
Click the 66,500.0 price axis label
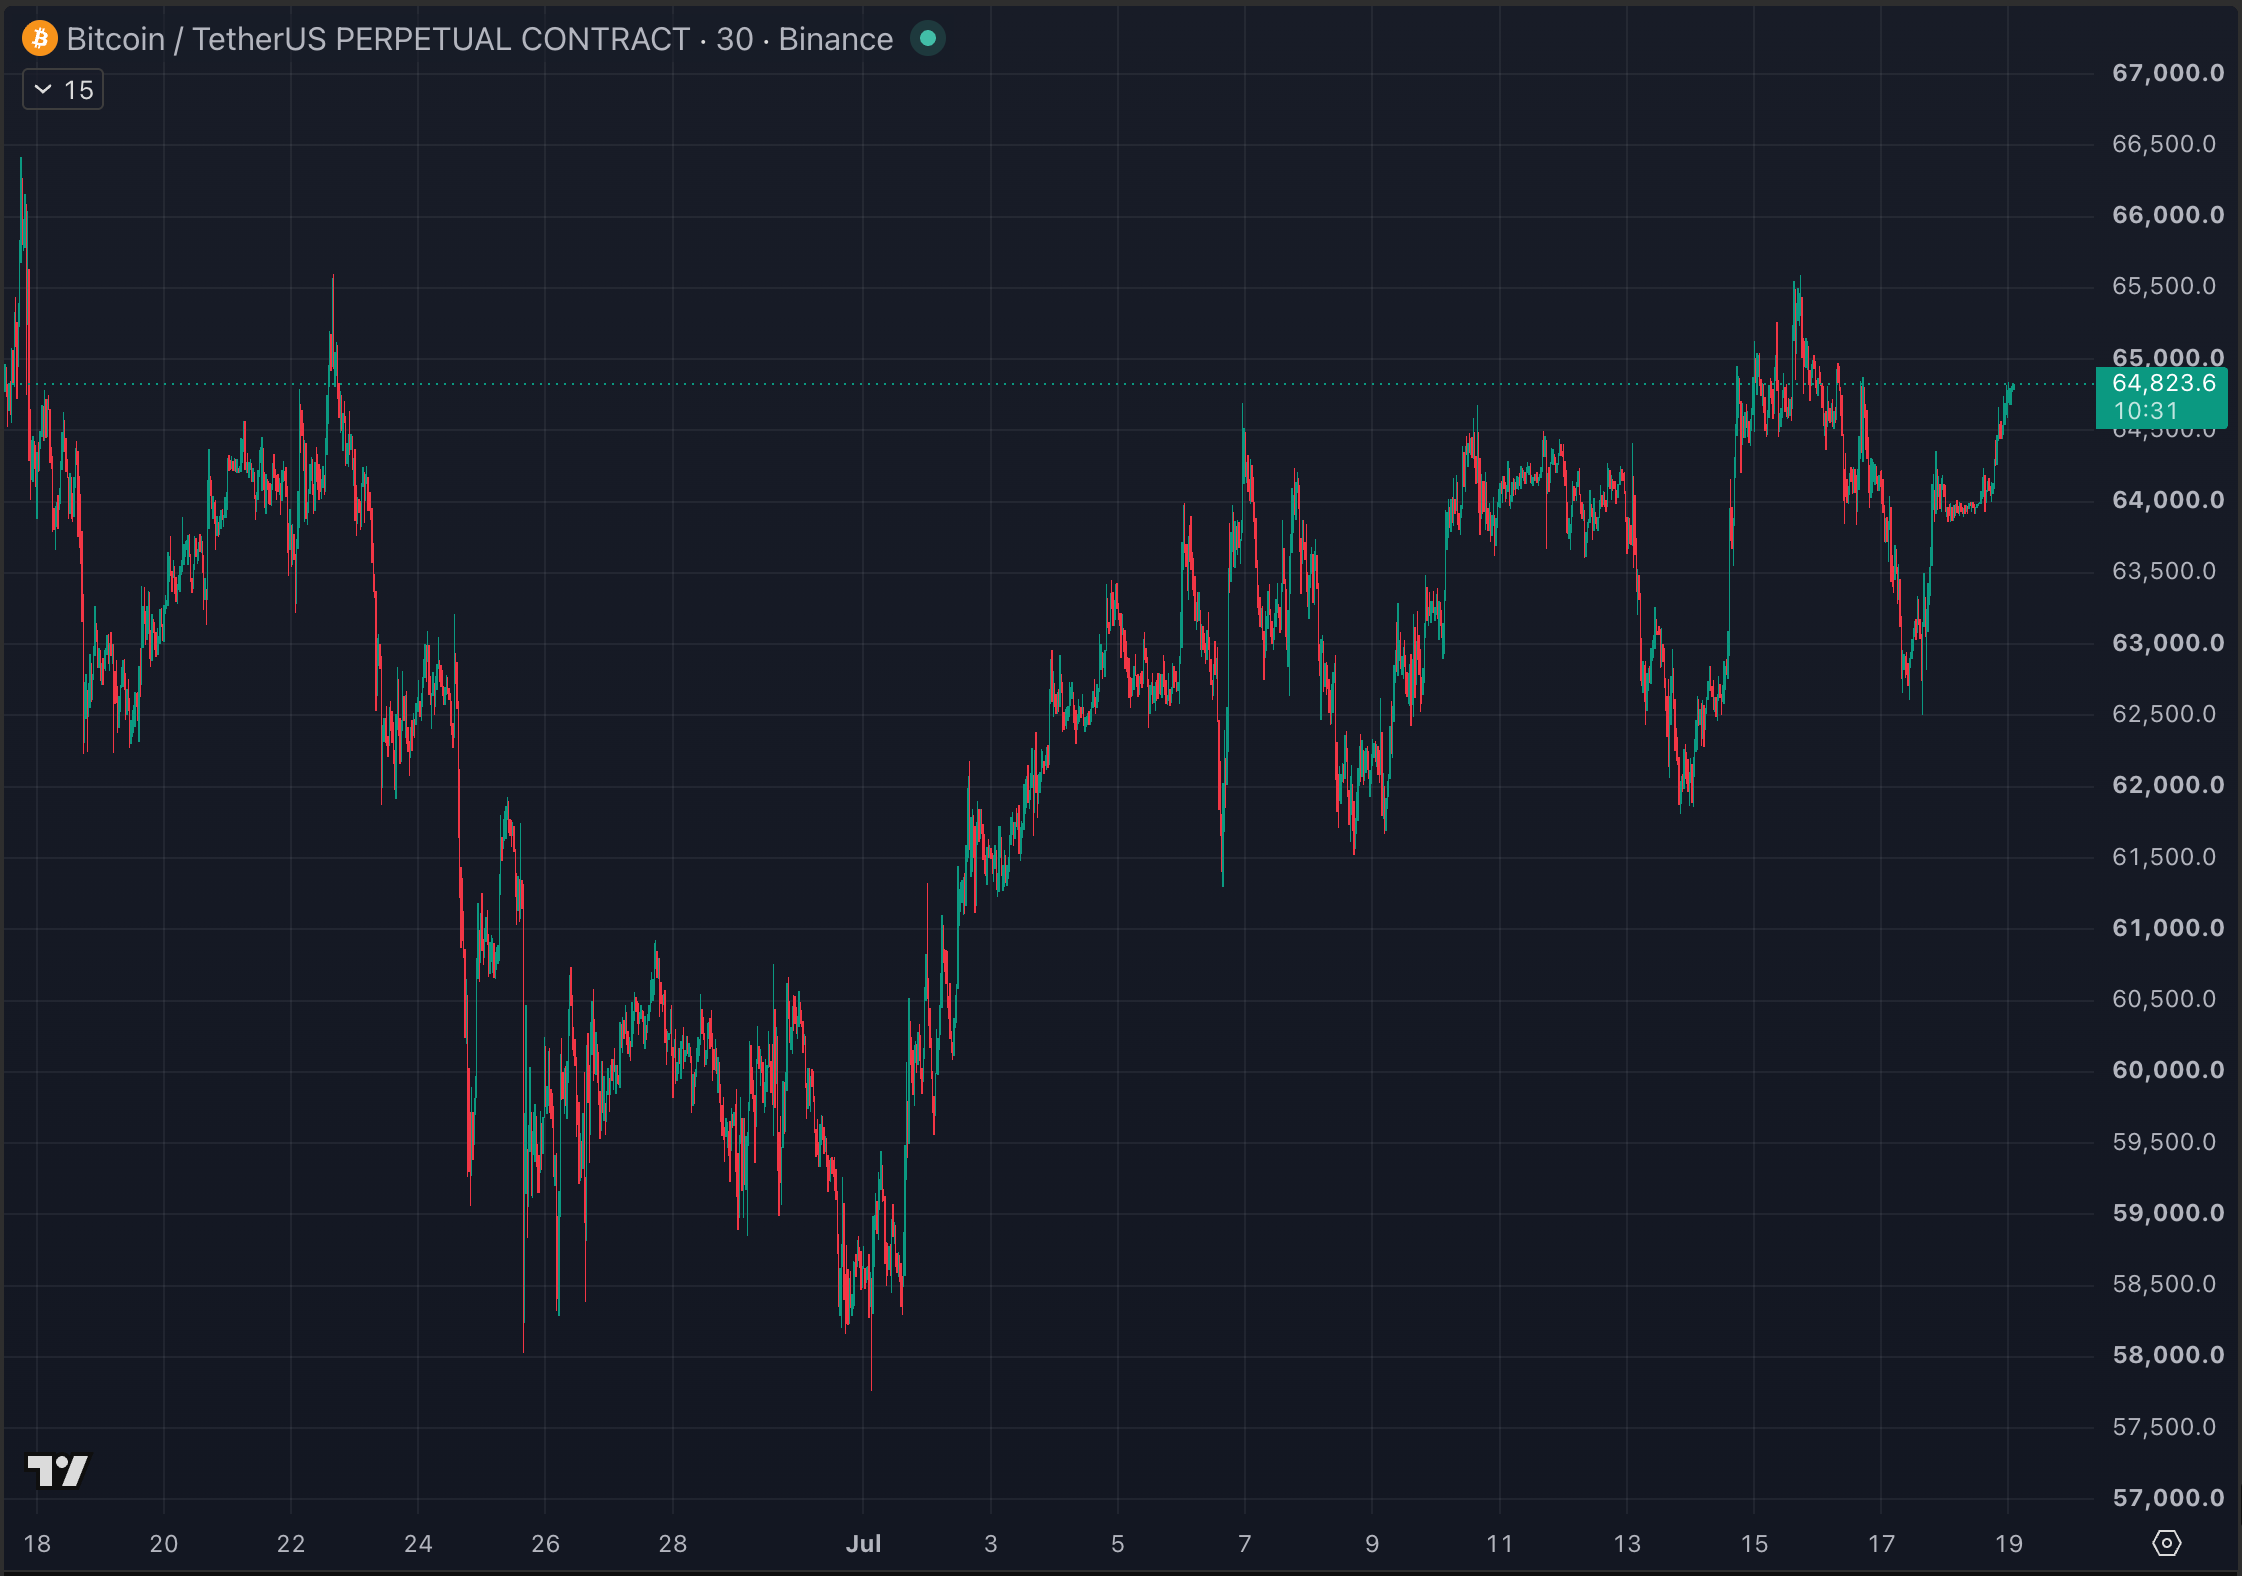[x=2164, y=144]
